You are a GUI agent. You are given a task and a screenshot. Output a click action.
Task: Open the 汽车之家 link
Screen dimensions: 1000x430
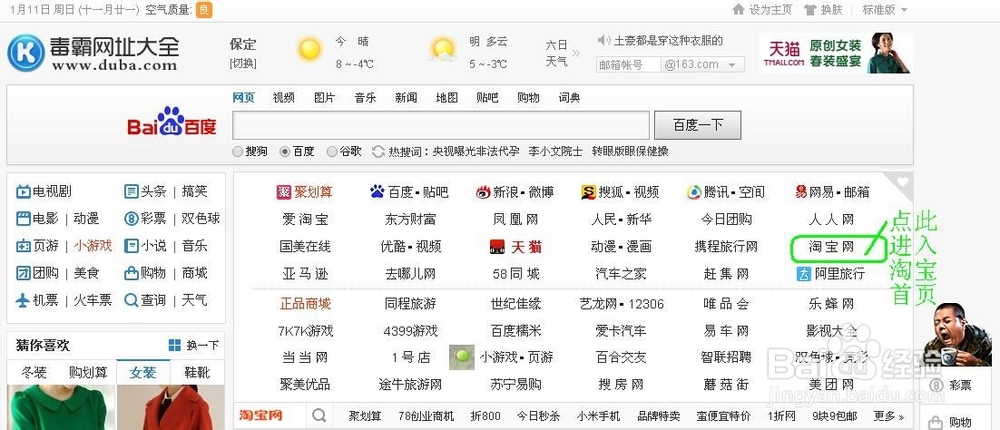(621, 274)
